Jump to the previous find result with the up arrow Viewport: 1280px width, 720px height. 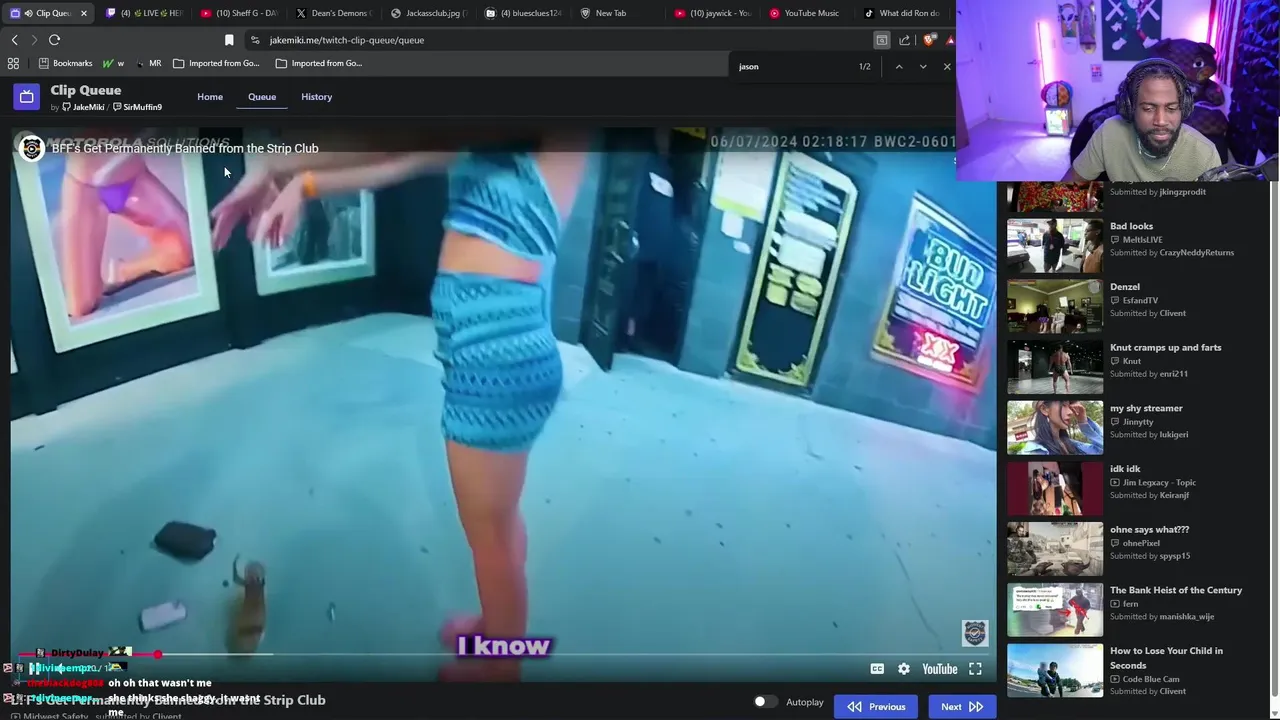pyautogui.click(x=899, y=66)
